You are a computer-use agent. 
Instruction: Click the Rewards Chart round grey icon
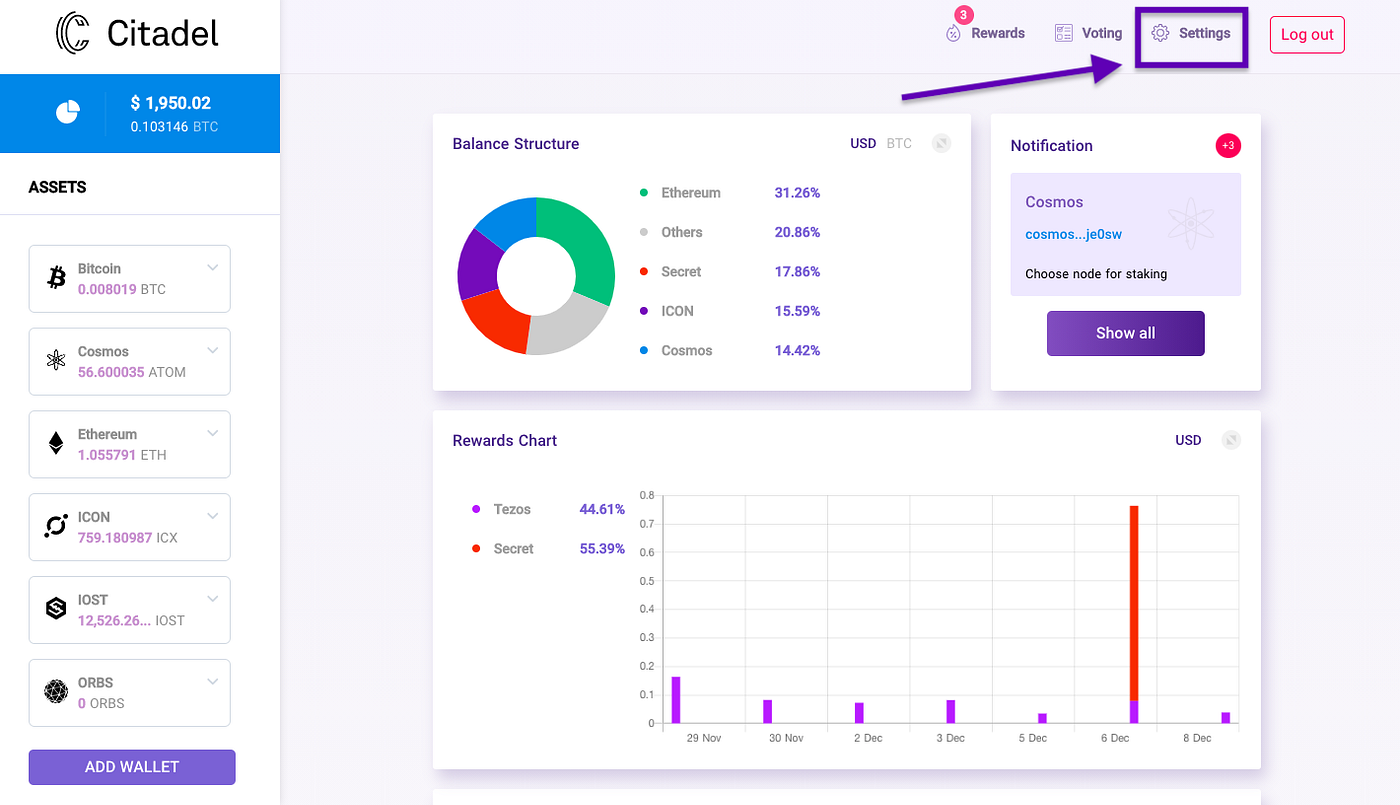coord(1231,440)
